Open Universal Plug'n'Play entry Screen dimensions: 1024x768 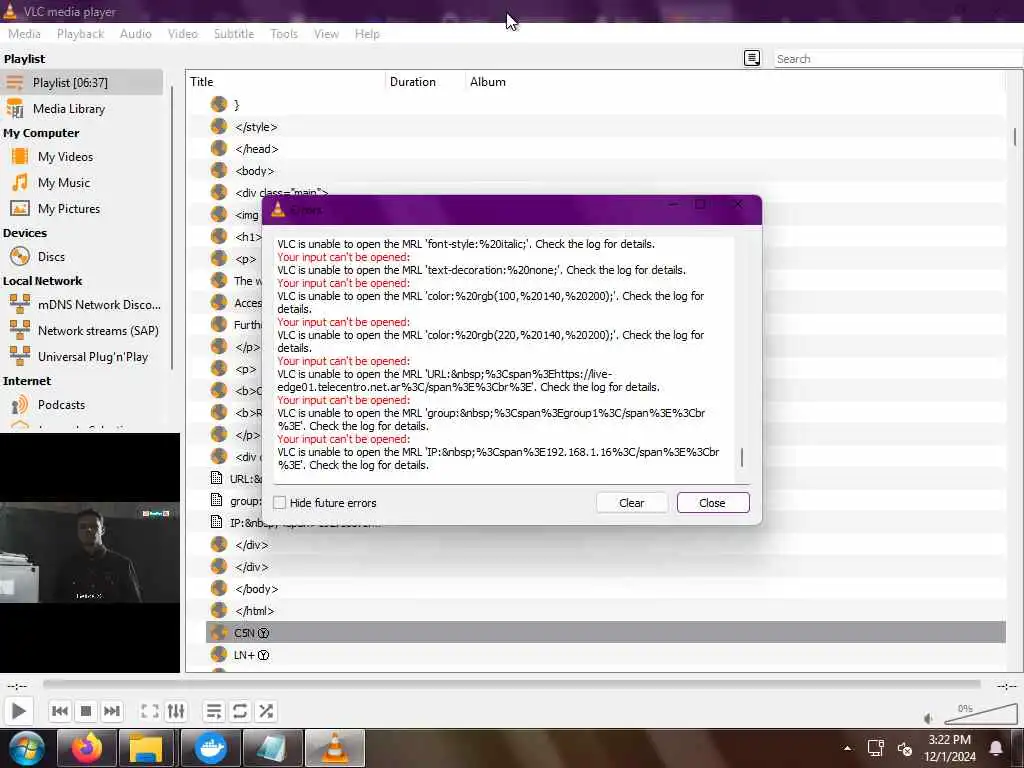click(x=82, y=357)
